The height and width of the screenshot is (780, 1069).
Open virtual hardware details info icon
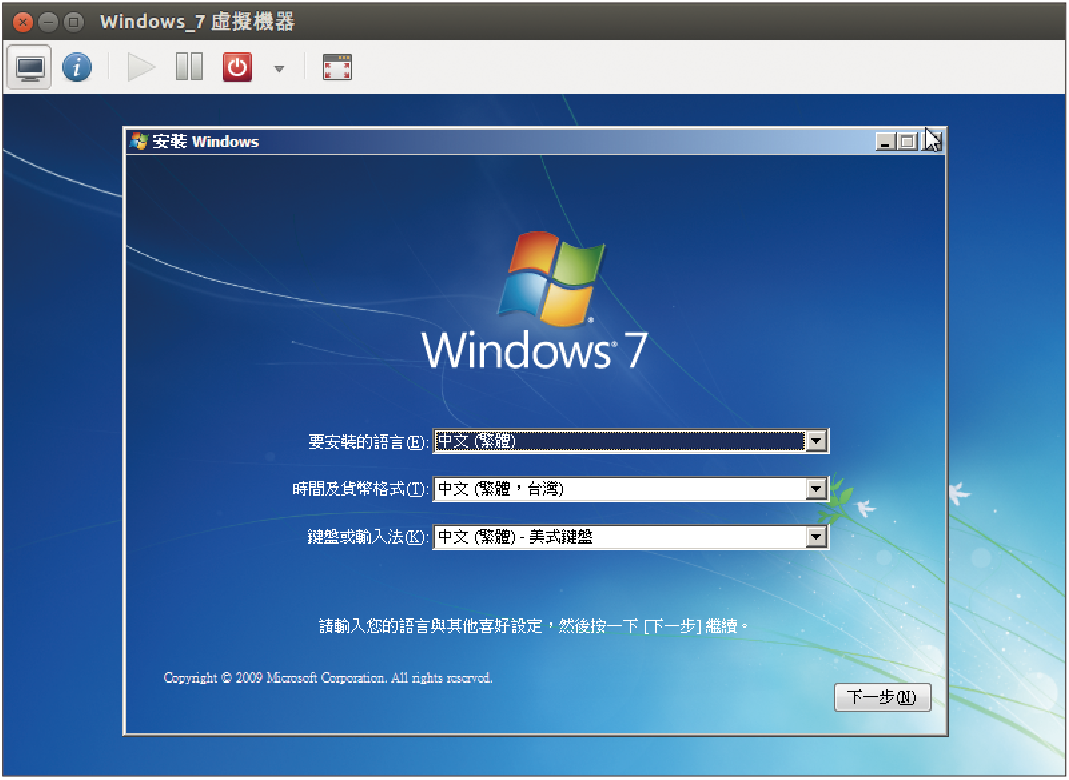click(x=77, y=68)
